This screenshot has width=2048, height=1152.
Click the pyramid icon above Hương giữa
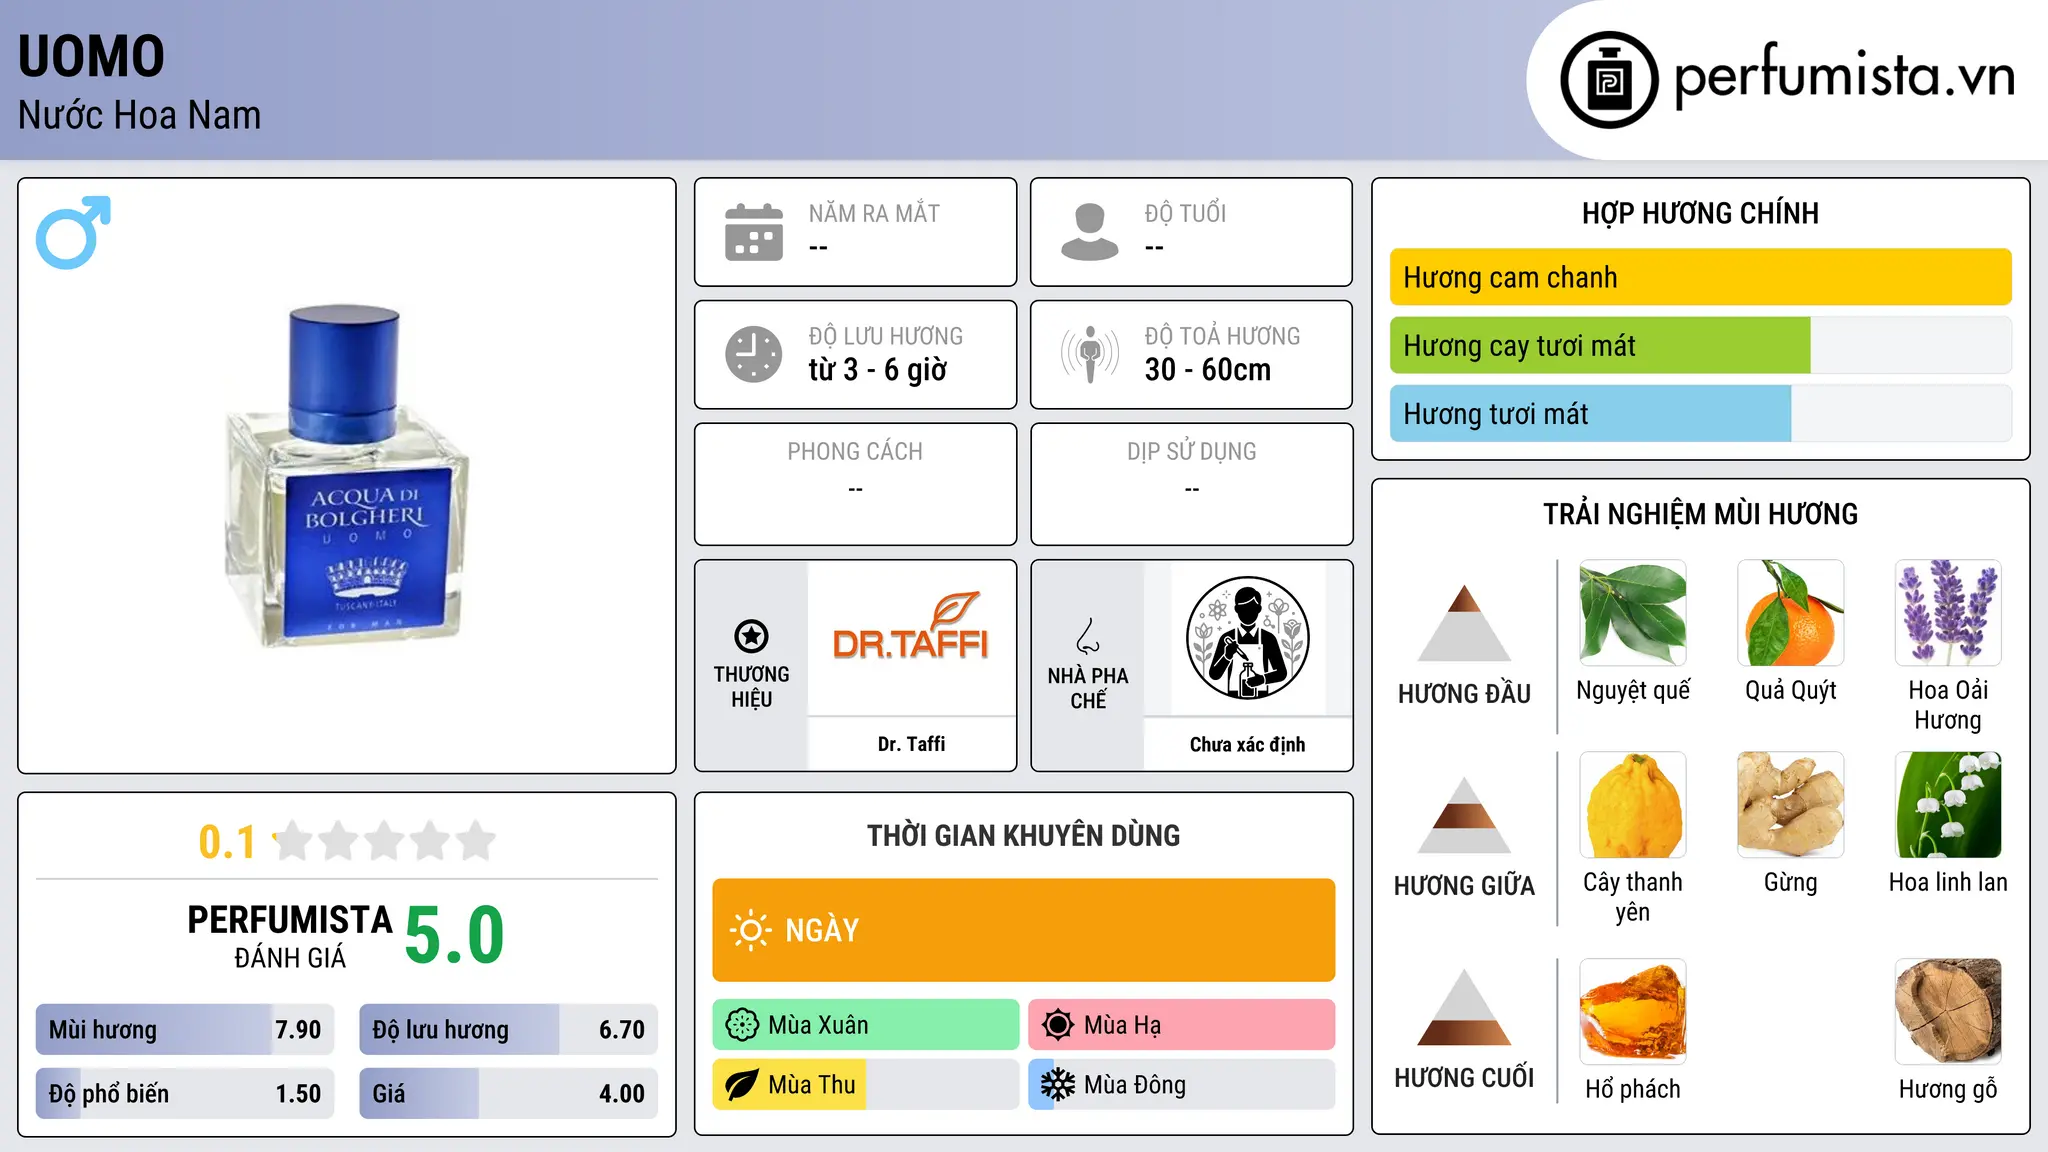[x=1464, y=815]
